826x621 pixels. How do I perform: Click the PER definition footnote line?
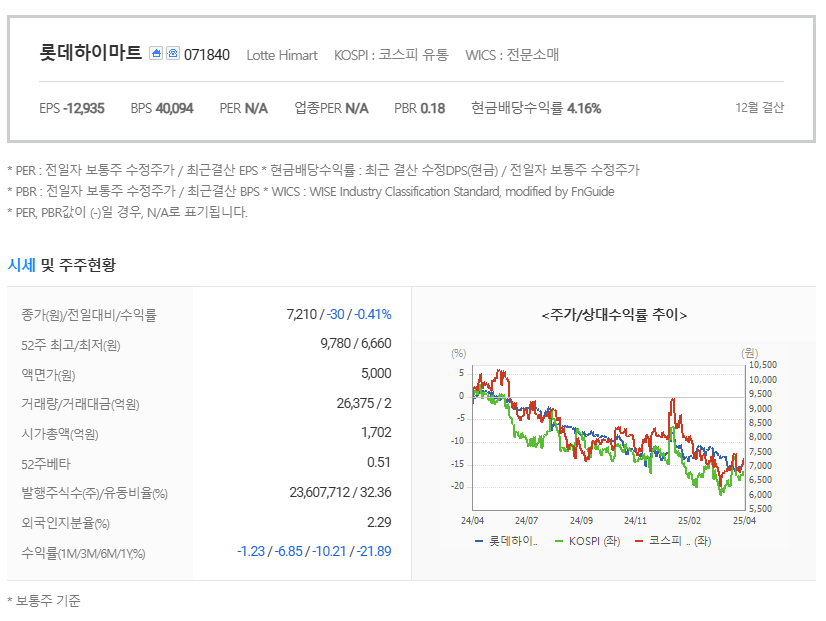click(x=323, y=170)
